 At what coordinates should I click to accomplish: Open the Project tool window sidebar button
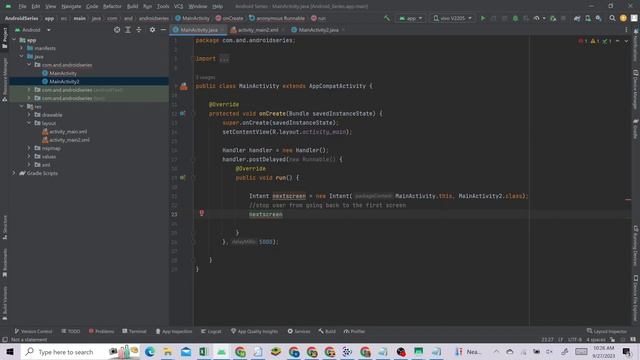(x=4, y=38)
